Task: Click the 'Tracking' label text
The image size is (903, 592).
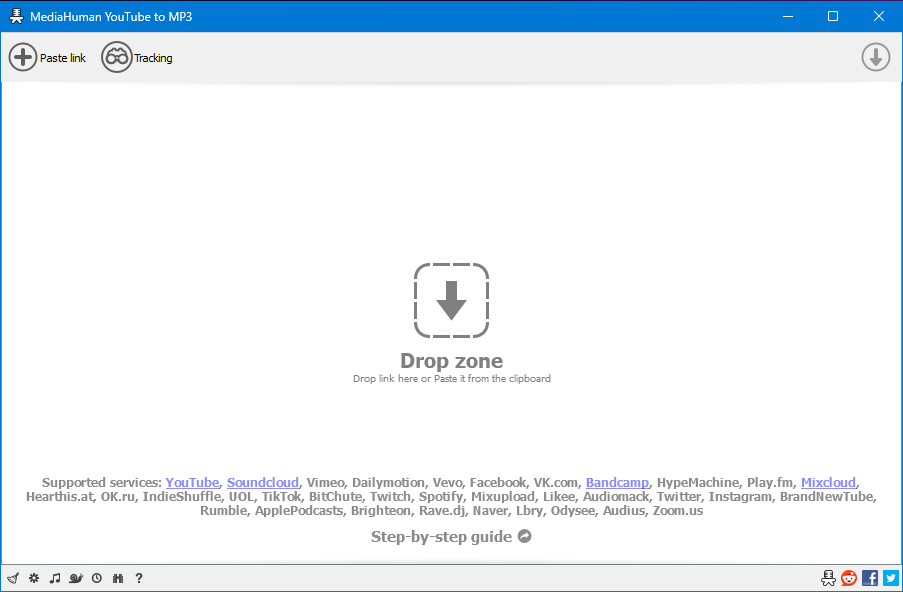Action: [153, 58]
